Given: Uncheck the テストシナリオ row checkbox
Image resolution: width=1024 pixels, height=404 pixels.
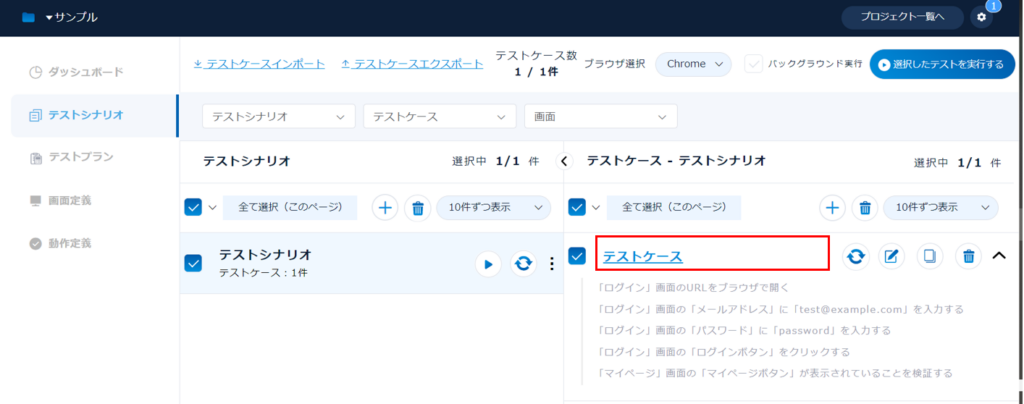Looking at the screenshot, I should pyautogui.click(x=194, y=263).
